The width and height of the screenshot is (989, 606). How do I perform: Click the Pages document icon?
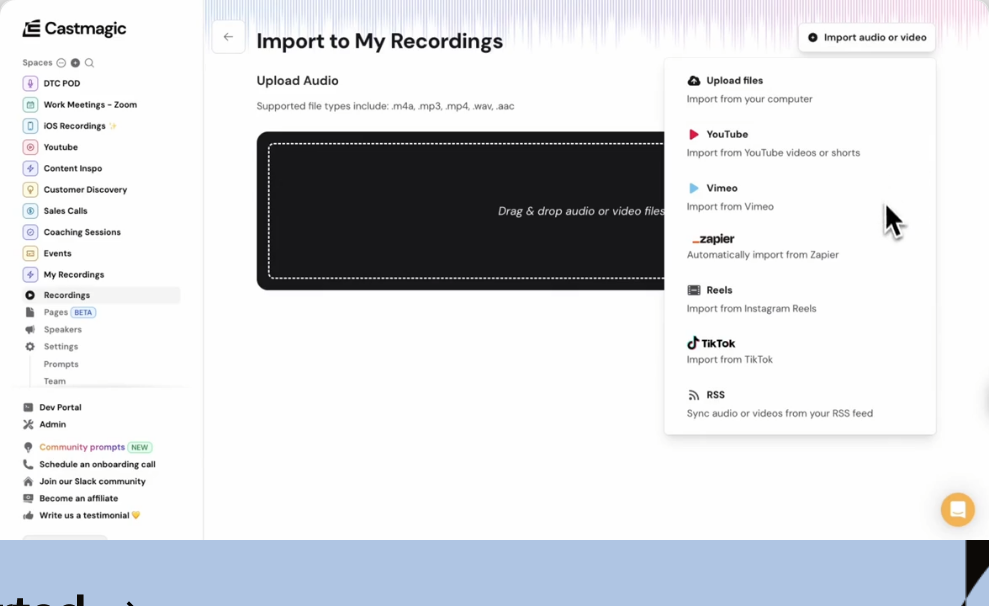coord(30,312)
